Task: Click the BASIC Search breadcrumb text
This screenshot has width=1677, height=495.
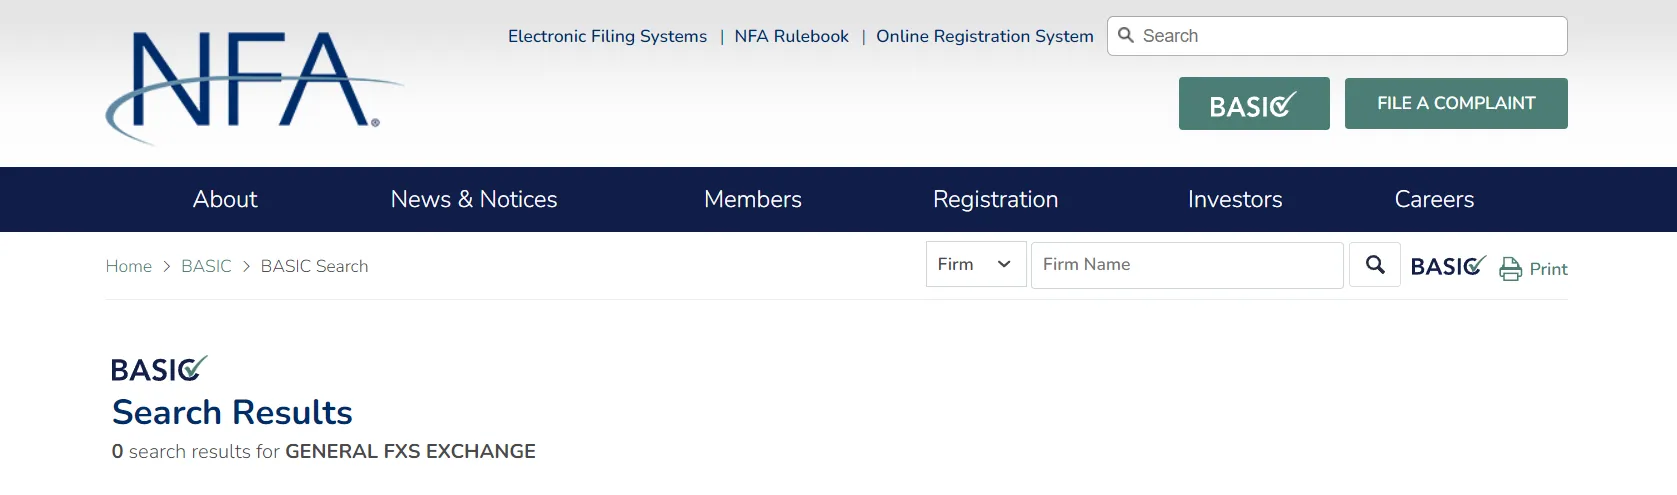Action: tap(314, 266)
